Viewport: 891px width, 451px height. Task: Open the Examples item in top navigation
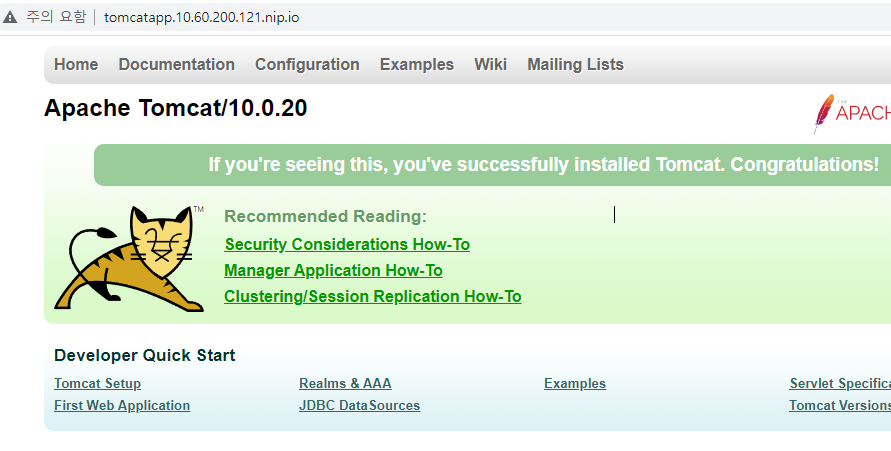pos(417,64)
